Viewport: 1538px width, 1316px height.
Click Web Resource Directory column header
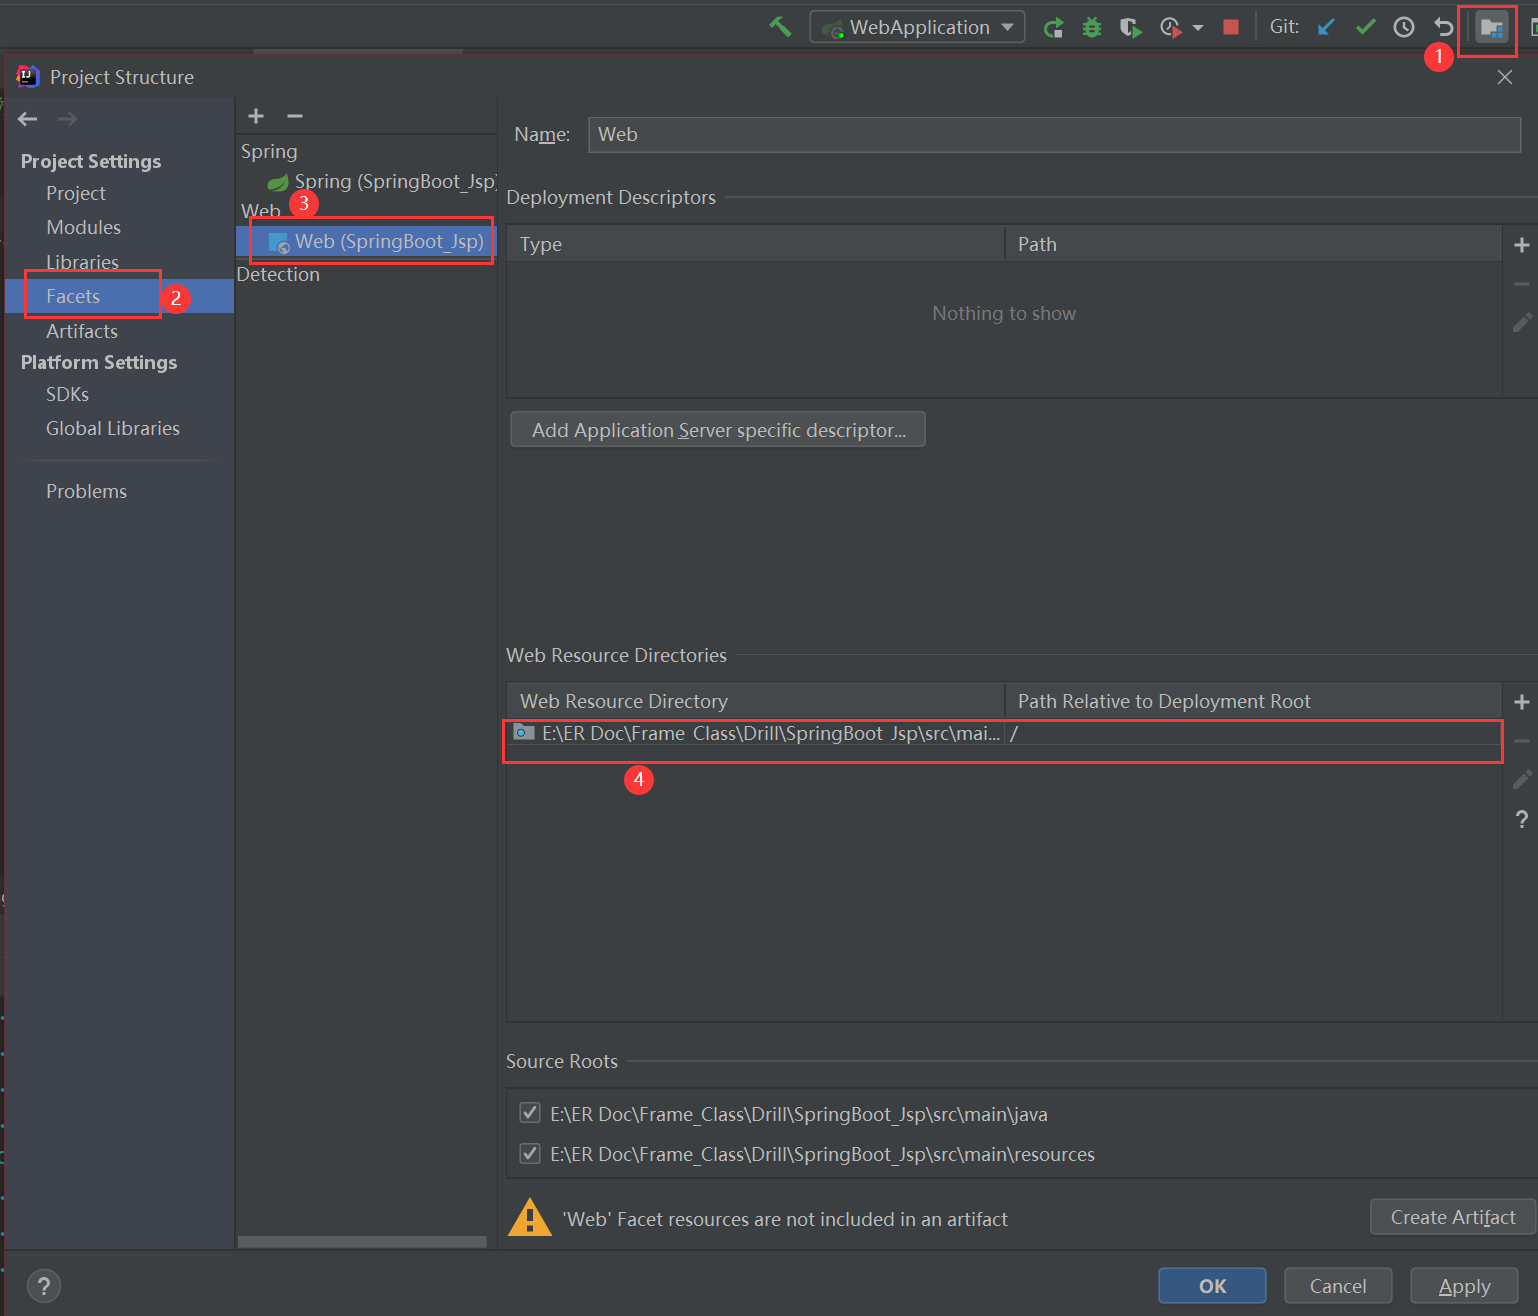[756, 701]
